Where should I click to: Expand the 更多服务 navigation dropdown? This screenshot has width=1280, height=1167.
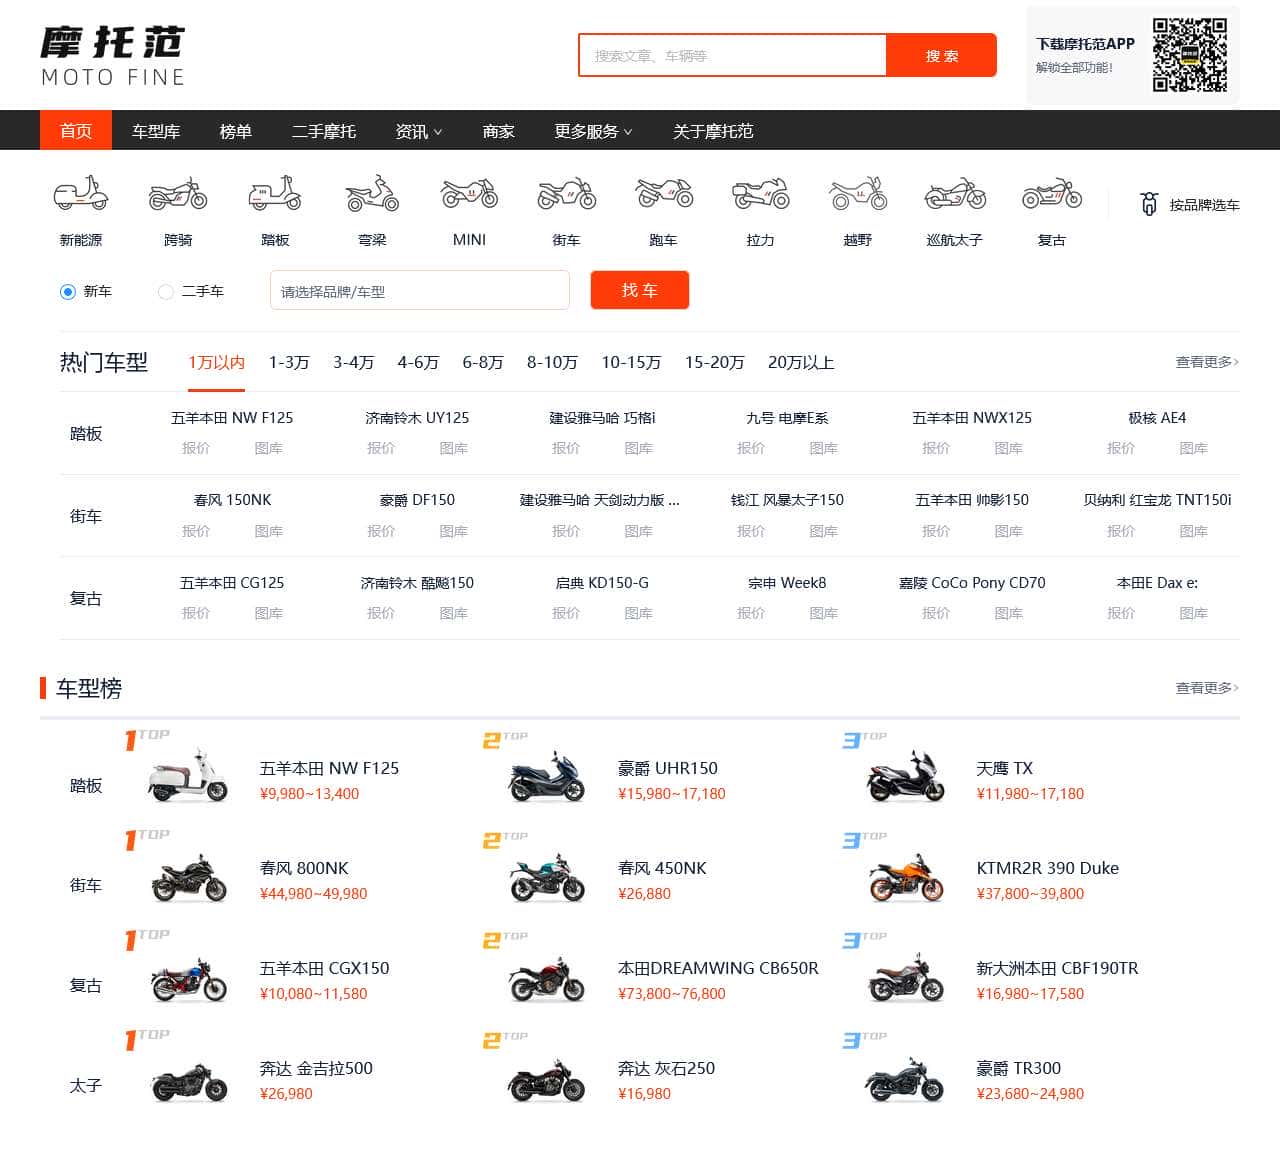[593, 131]
